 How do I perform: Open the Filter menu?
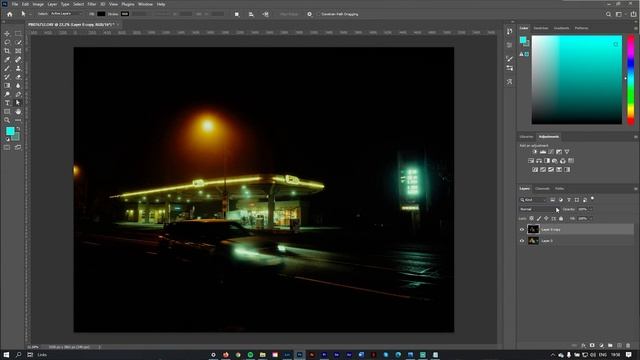coord(92,4)
